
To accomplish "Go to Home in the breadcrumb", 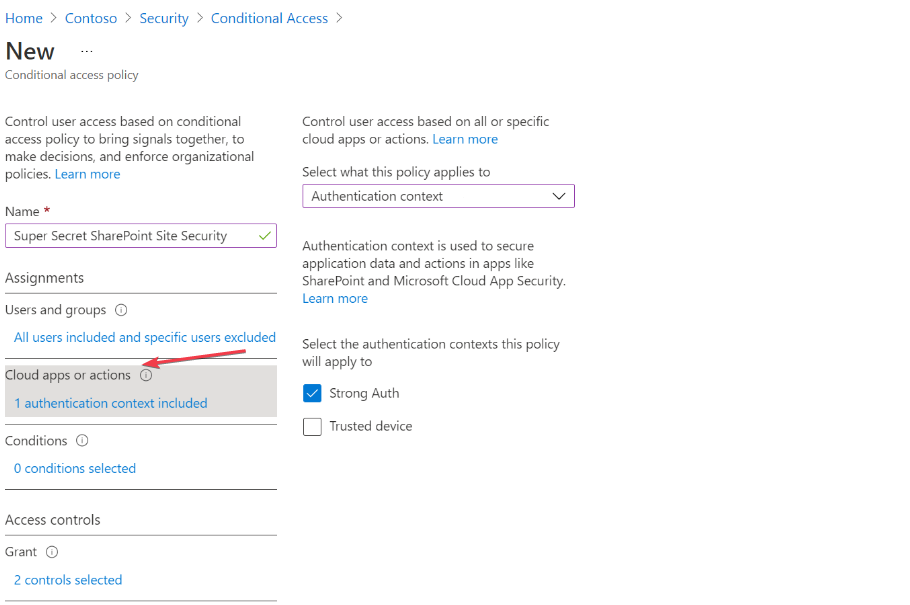I will pos(24,18).
